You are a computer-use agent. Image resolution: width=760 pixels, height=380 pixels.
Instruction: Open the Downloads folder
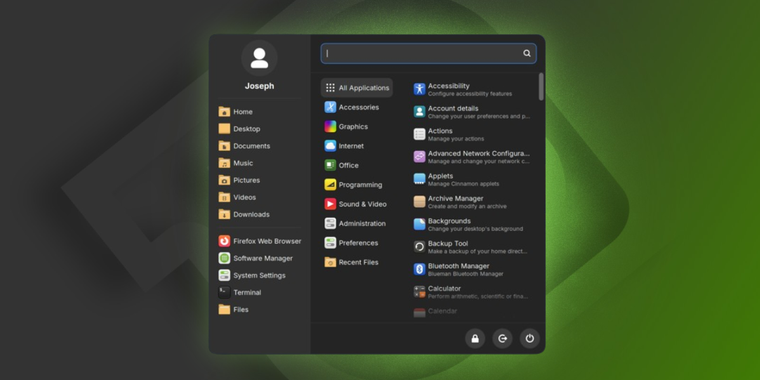[244, 214]
